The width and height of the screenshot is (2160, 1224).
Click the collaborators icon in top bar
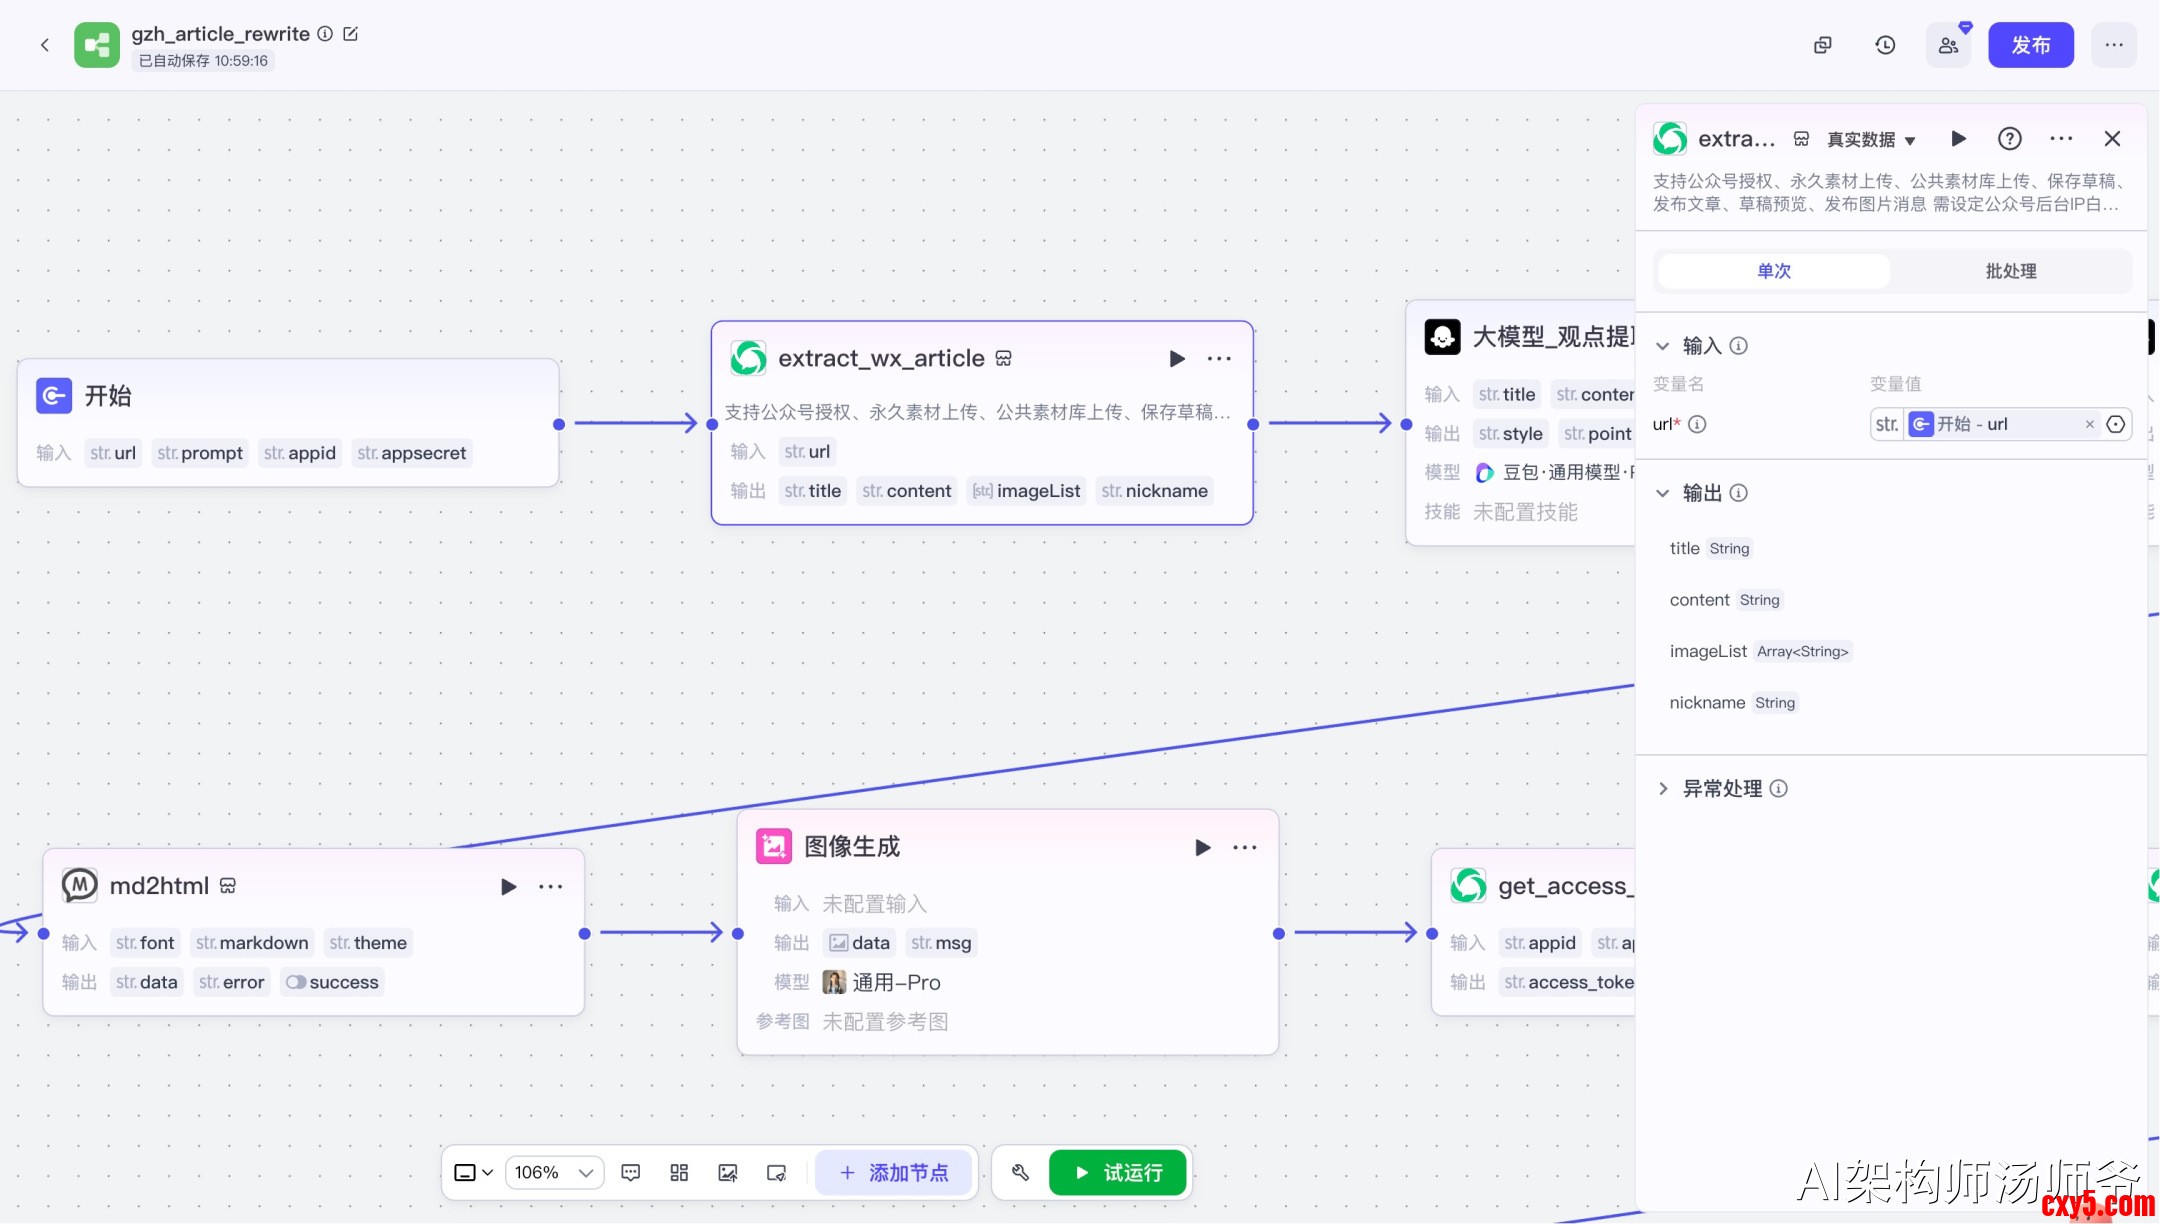pos(1948,45)
